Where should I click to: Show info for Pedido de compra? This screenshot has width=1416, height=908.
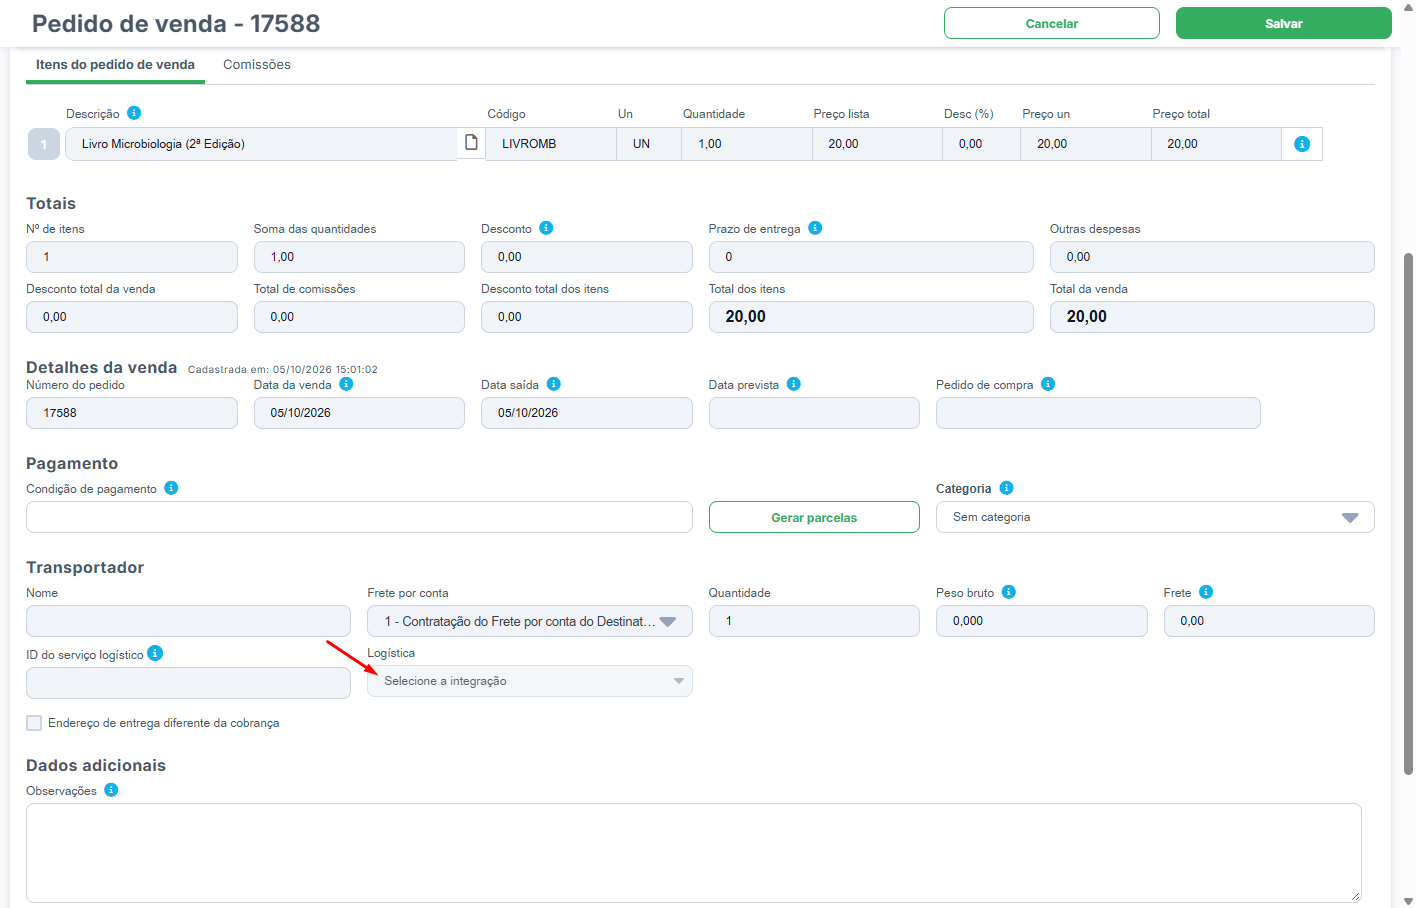tap(1048, 384)
